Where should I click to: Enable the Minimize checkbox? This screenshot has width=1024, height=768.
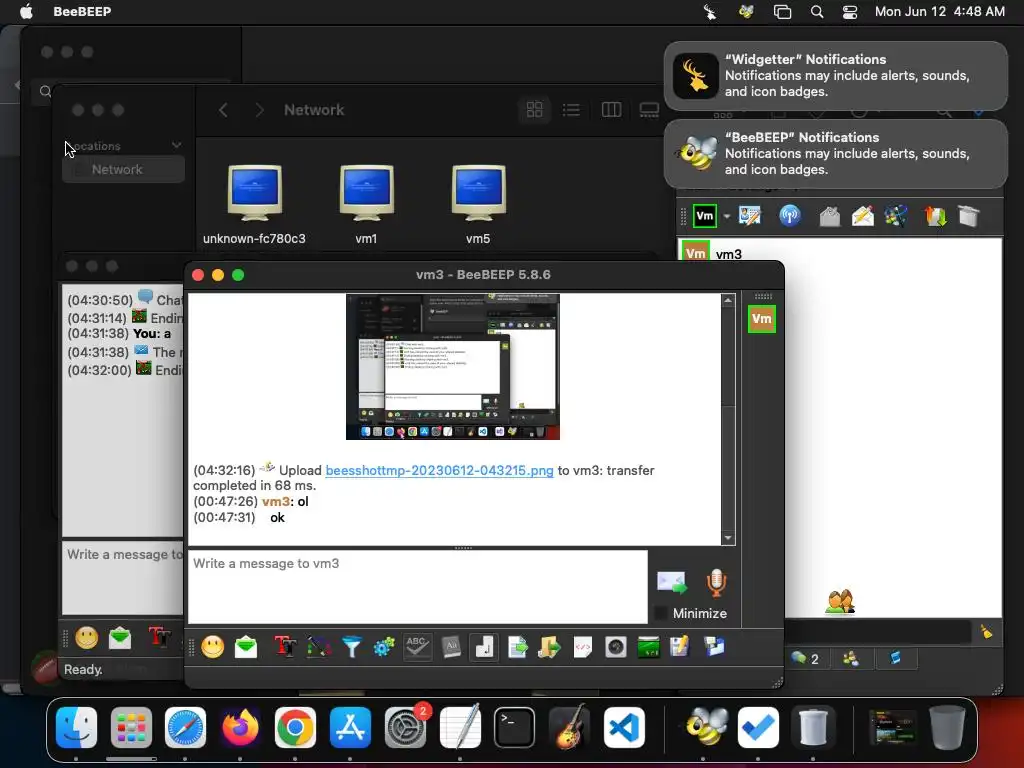click(661, 613)
